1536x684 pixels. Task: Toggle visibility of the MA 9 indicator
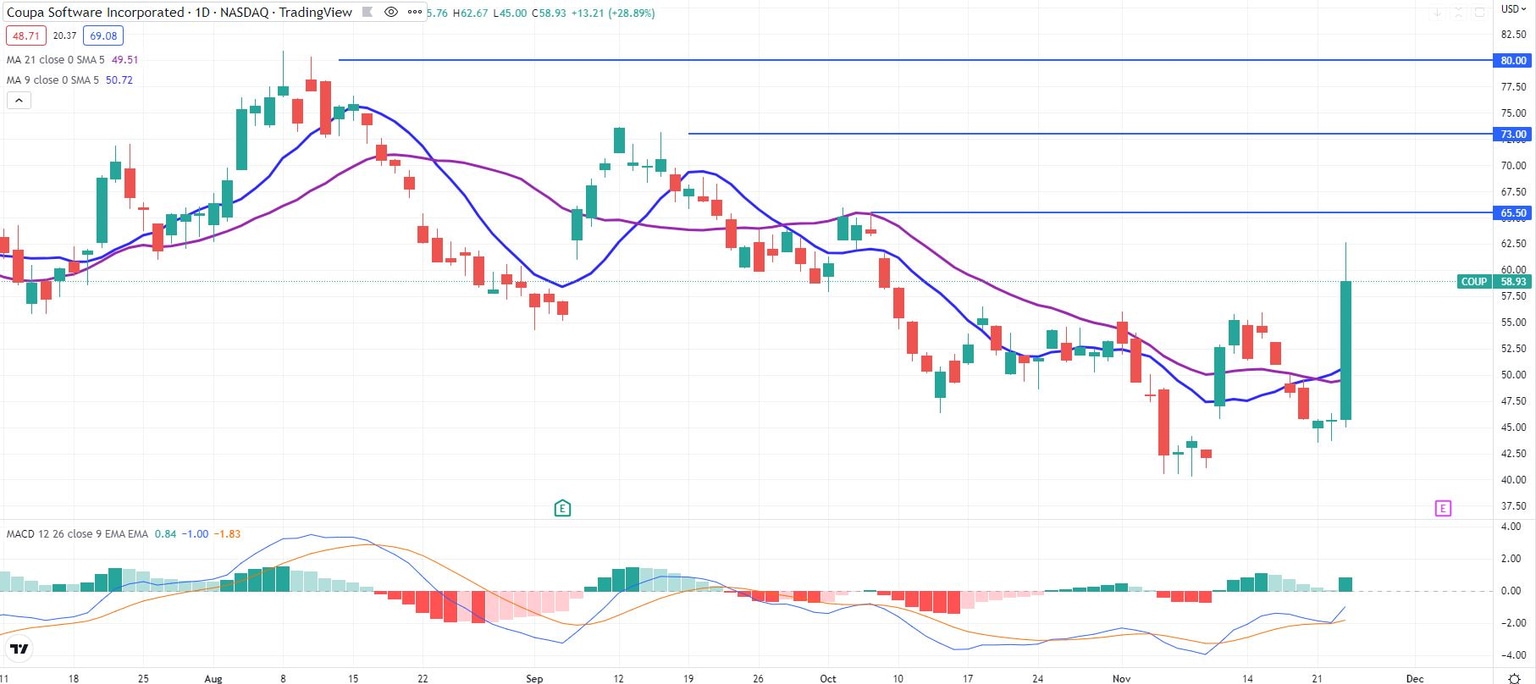[65, 80]
